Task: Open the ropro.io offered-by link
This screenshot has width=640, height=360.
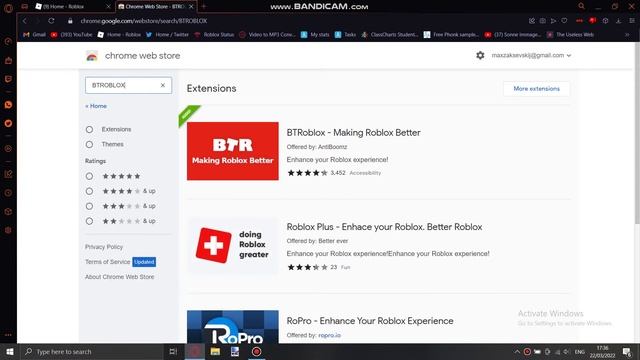Action: click(x=329, y=335)
